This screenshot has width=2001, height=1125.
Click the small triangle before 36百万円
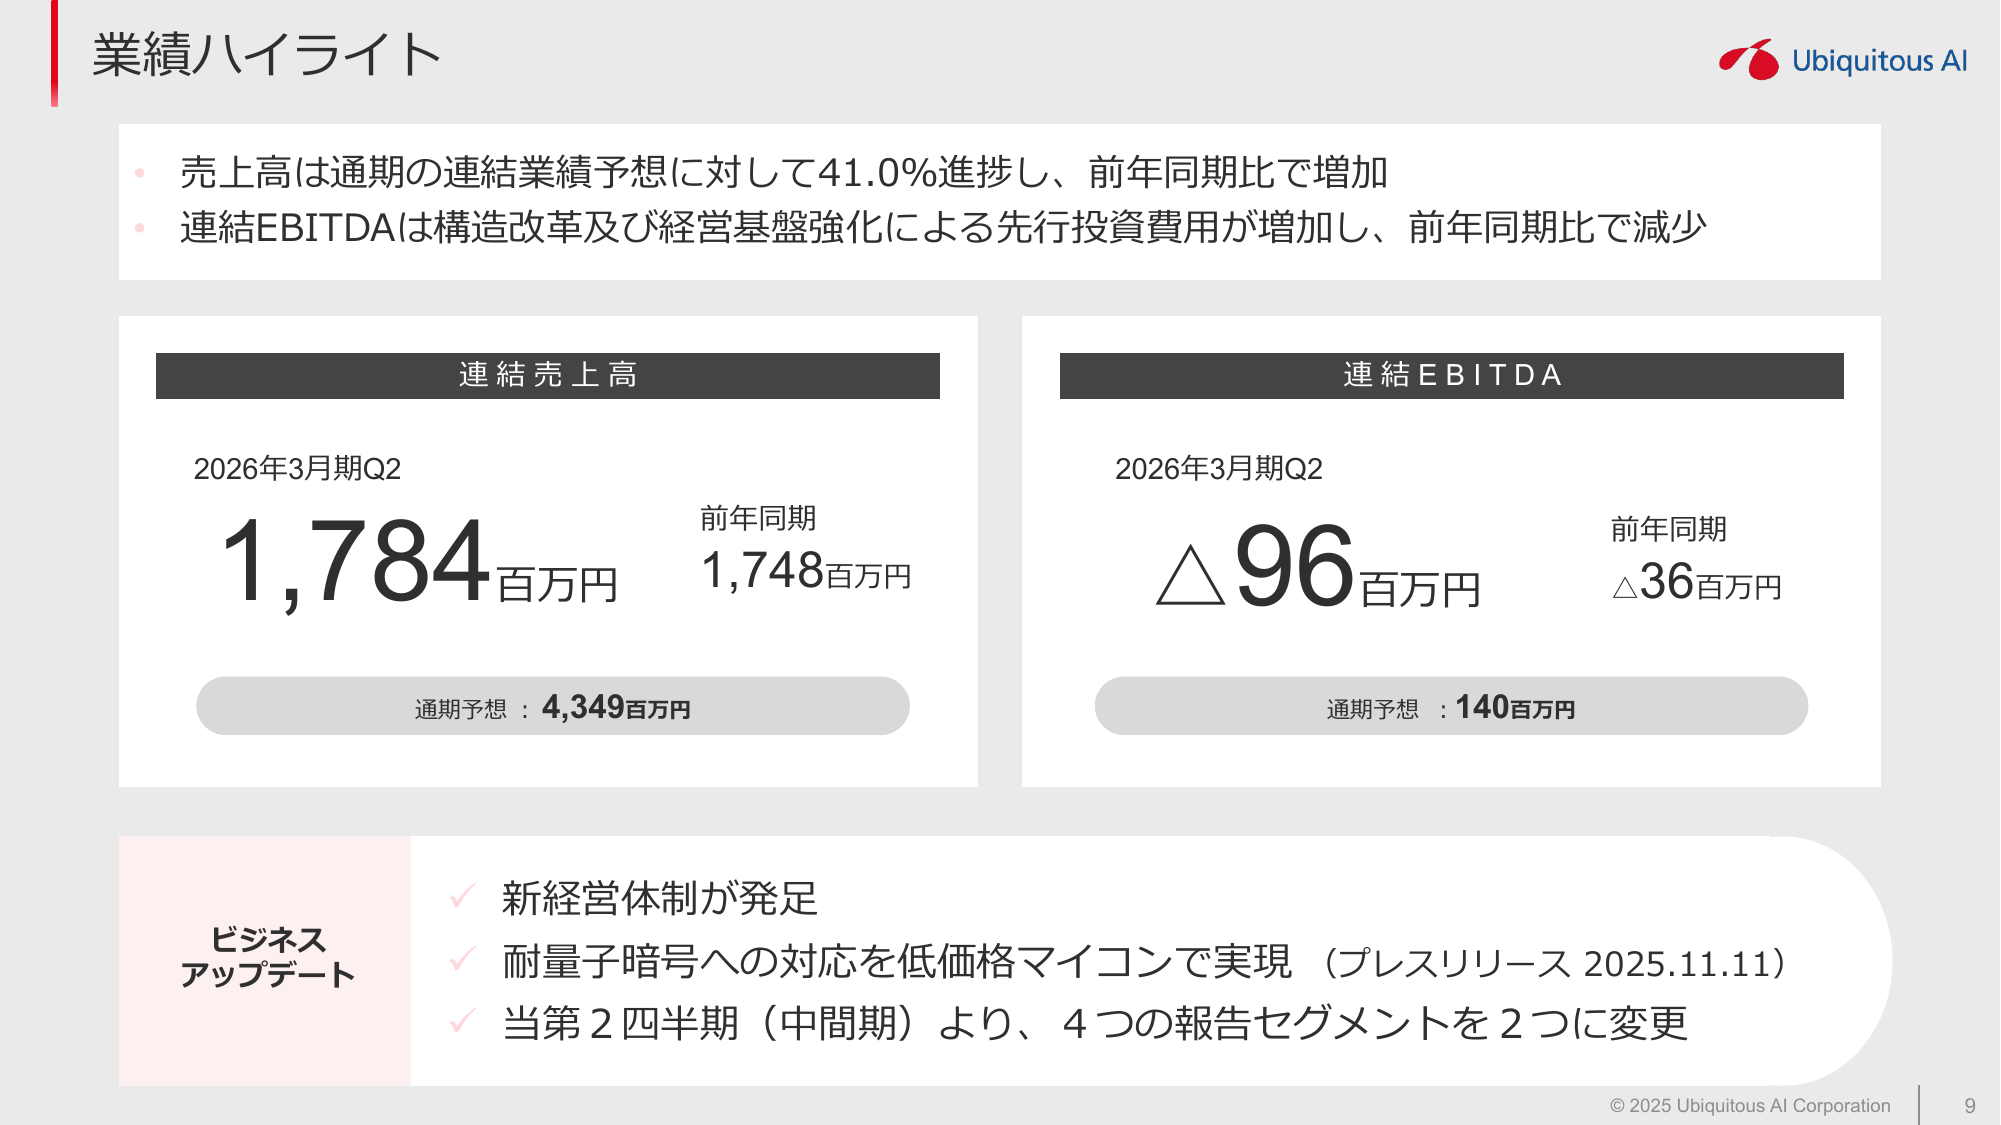tap(1624, 587)
